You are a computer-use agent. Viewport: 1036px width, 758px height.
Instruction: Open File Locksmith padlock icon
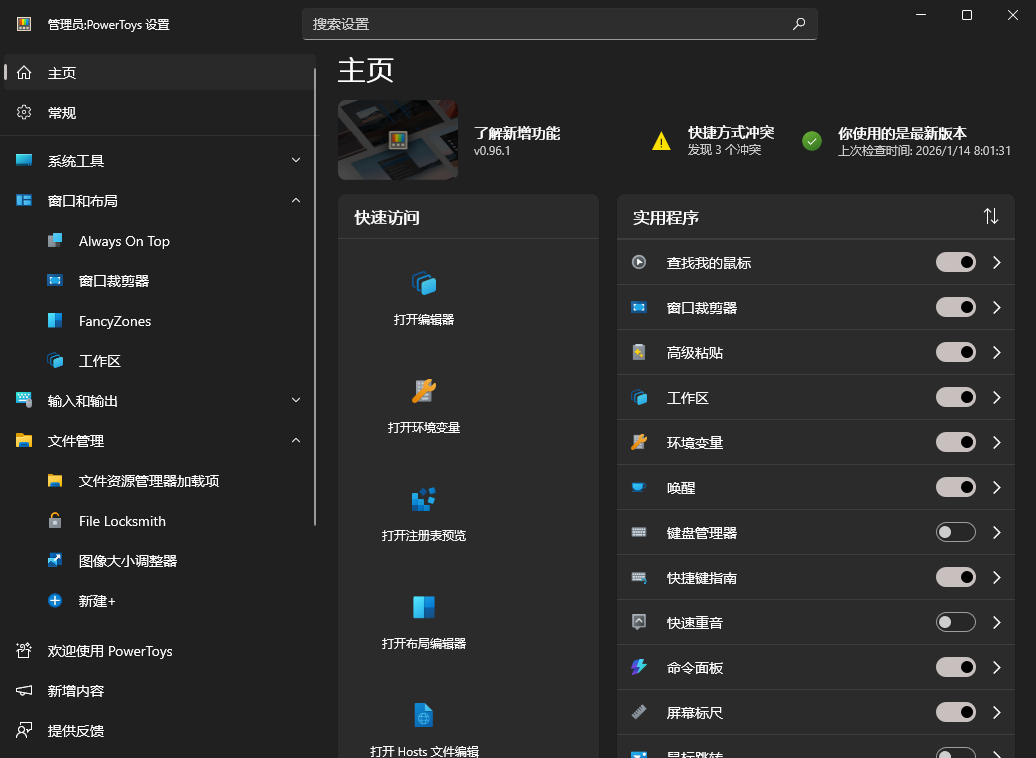click(55, 520)
